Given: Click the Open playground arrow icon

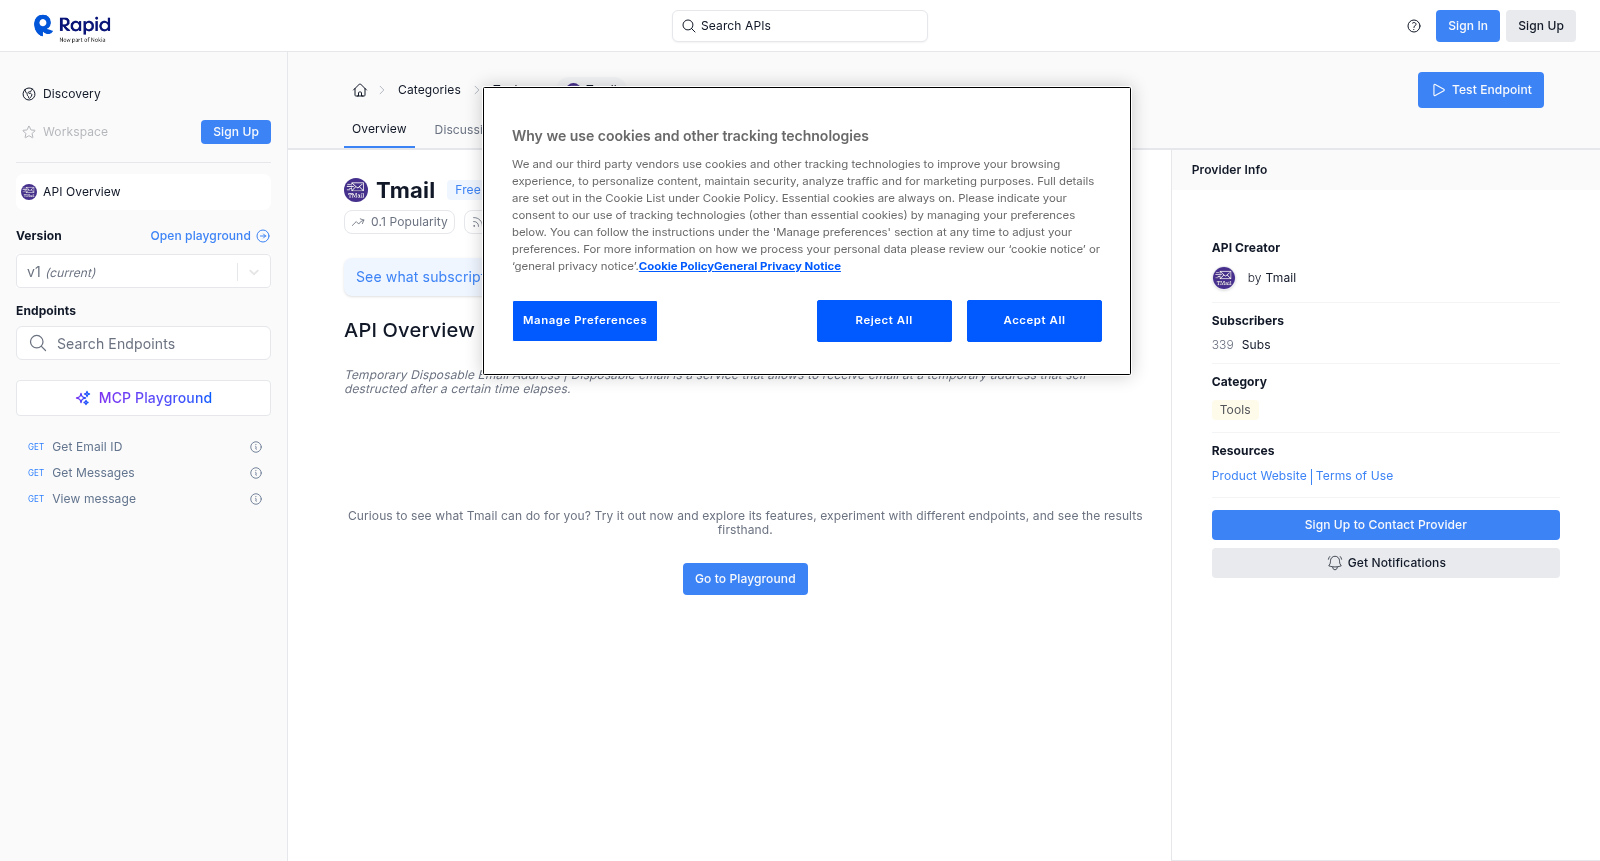Looking at the screenshot, I should (x=263, y=236).
